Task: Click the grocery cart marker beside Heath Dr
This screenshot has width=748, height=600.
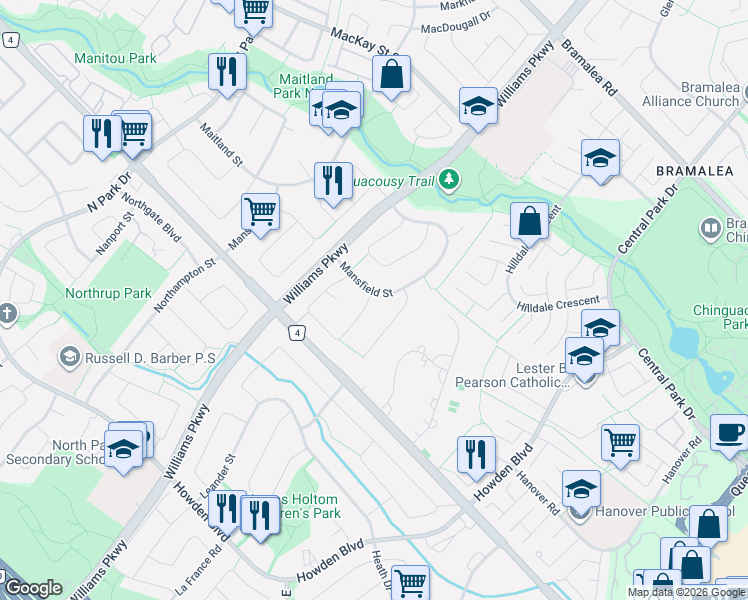Action: (411, 583)
